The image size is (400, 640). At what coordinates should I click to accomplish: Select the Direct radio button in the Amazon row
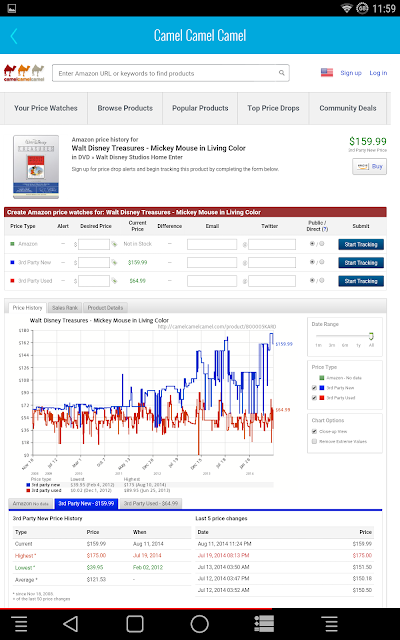point(322,244)
